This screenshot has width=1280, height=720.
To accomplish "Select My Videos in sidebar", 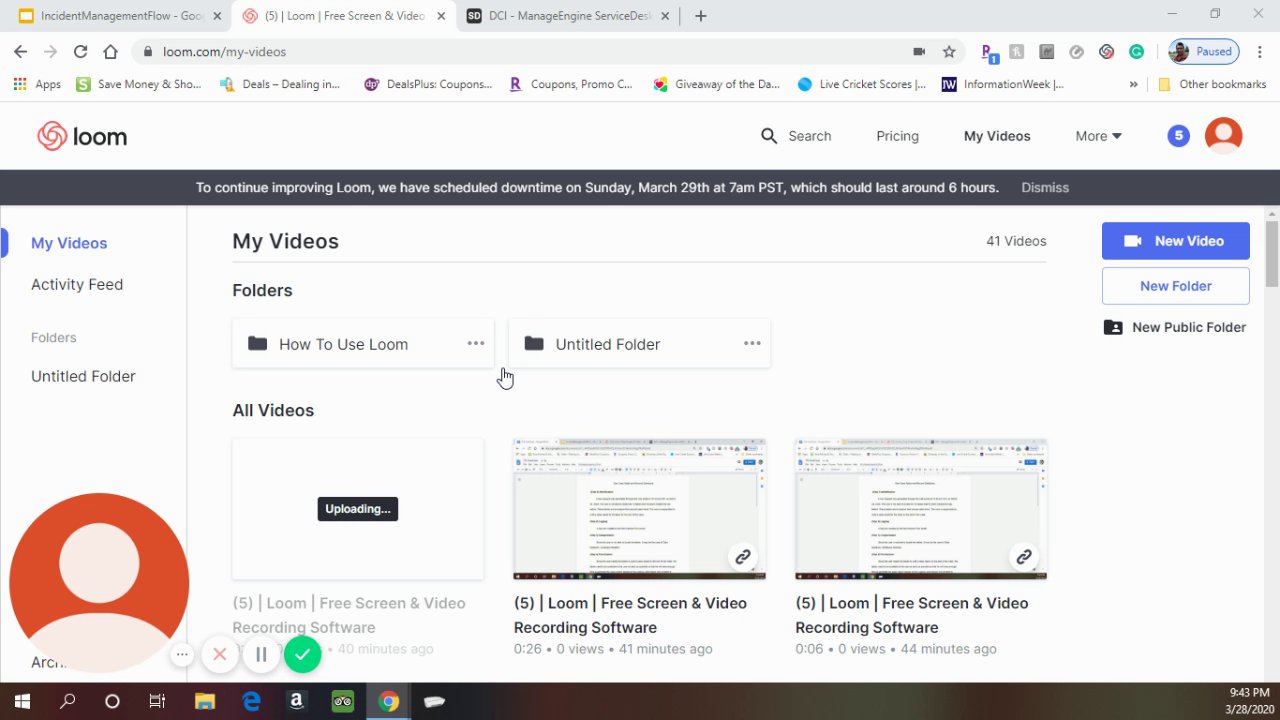I will pyautogui.click(x=69, y=243).
